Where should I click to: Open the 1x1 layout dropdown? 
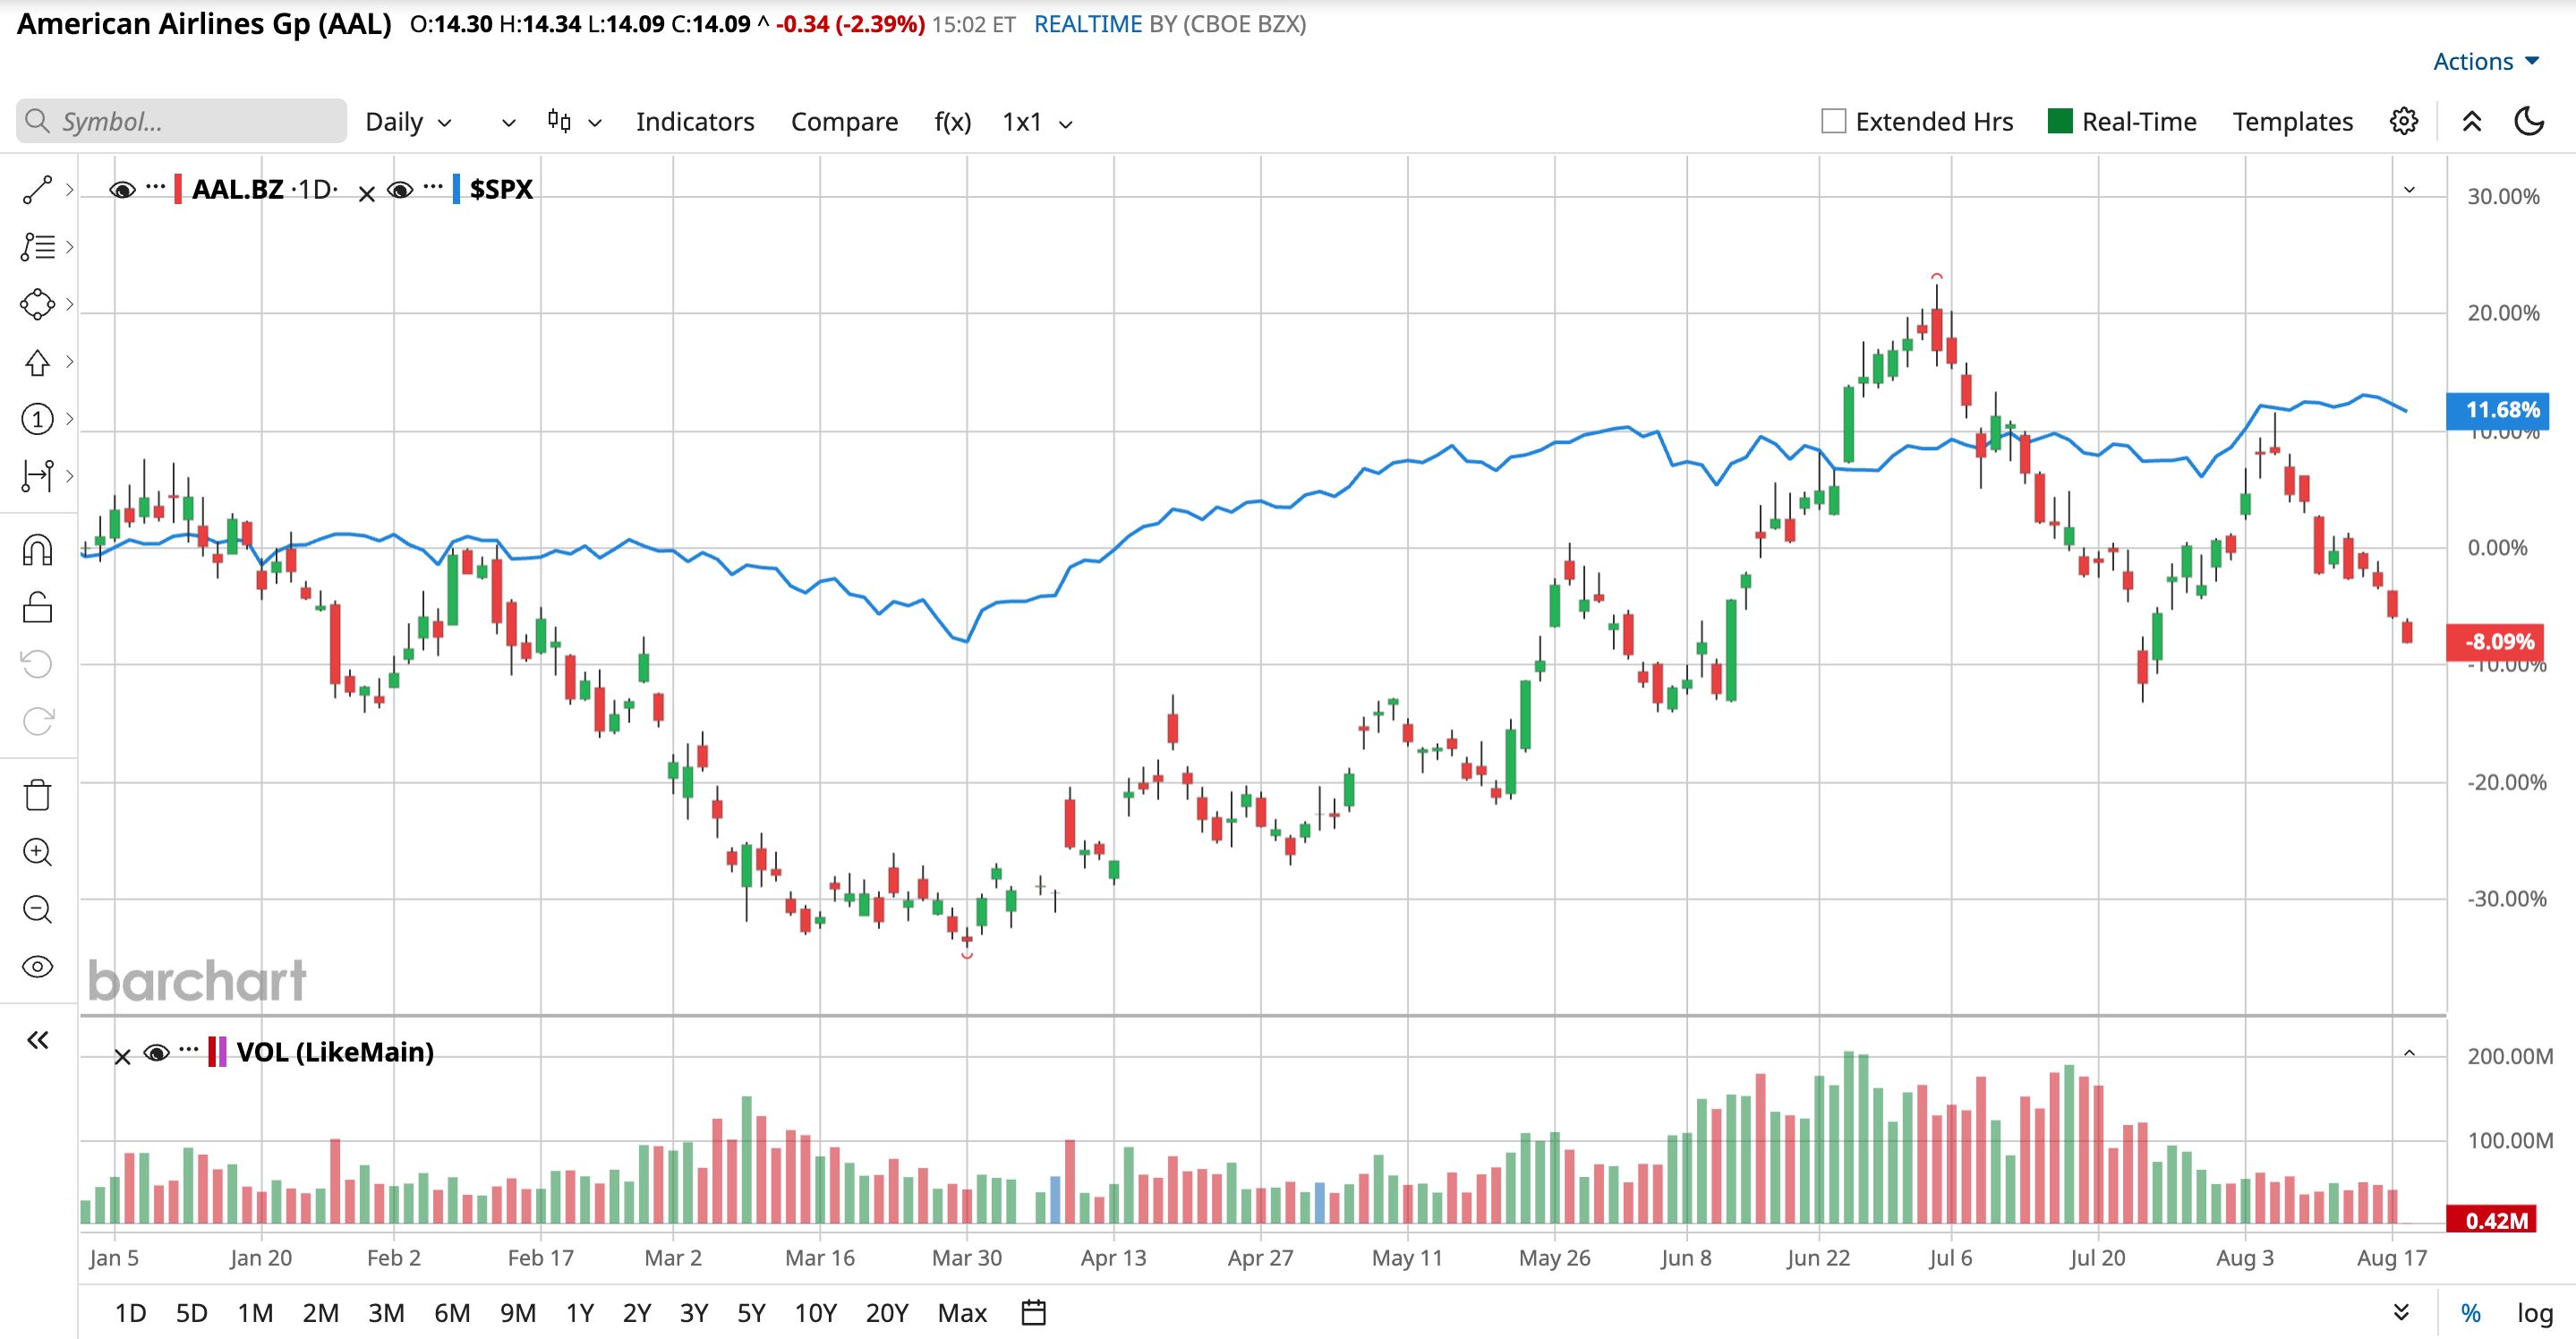coord(1038,122)
